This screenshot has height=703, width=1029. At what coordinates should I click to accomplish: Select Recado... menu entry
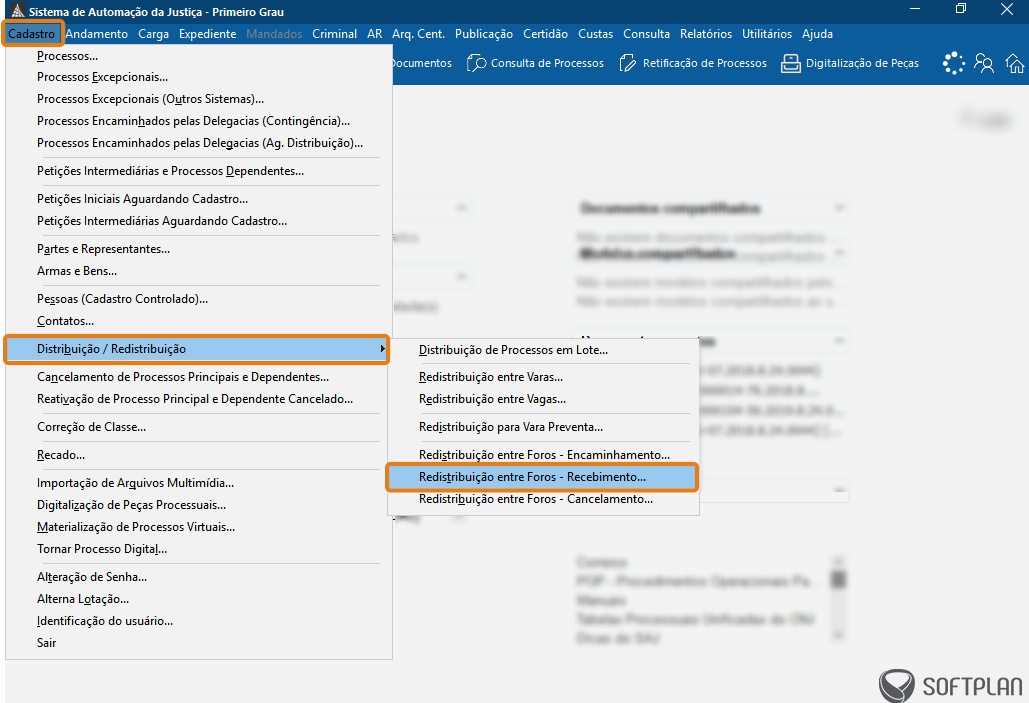199,455
